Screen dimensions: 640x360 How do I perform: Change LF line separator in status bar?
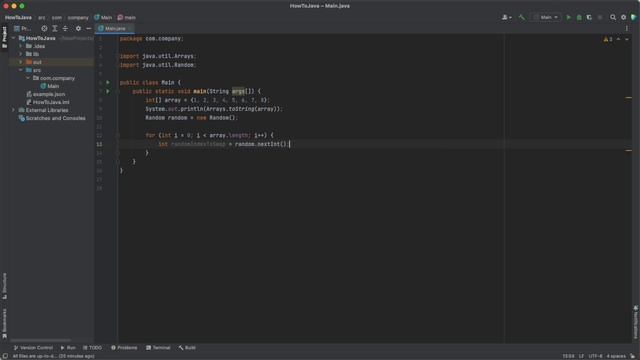581,356
